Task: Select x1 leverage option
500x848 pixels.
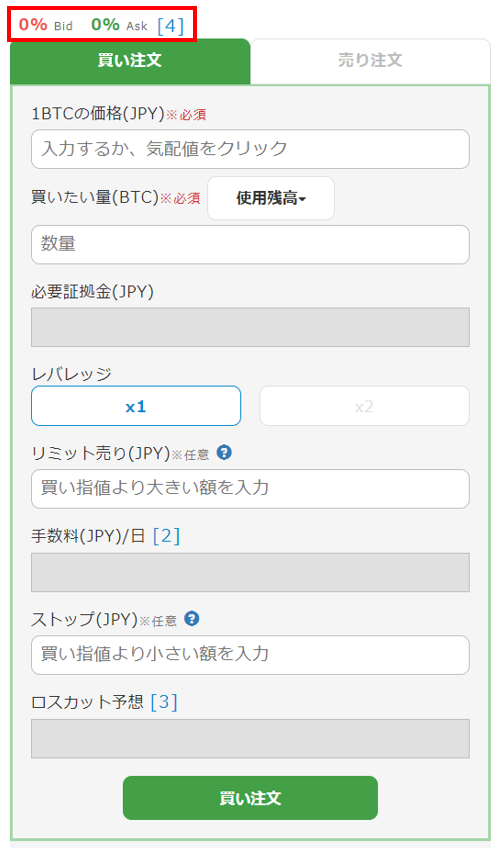Action: pyautogui.click(x=136, y=406)
